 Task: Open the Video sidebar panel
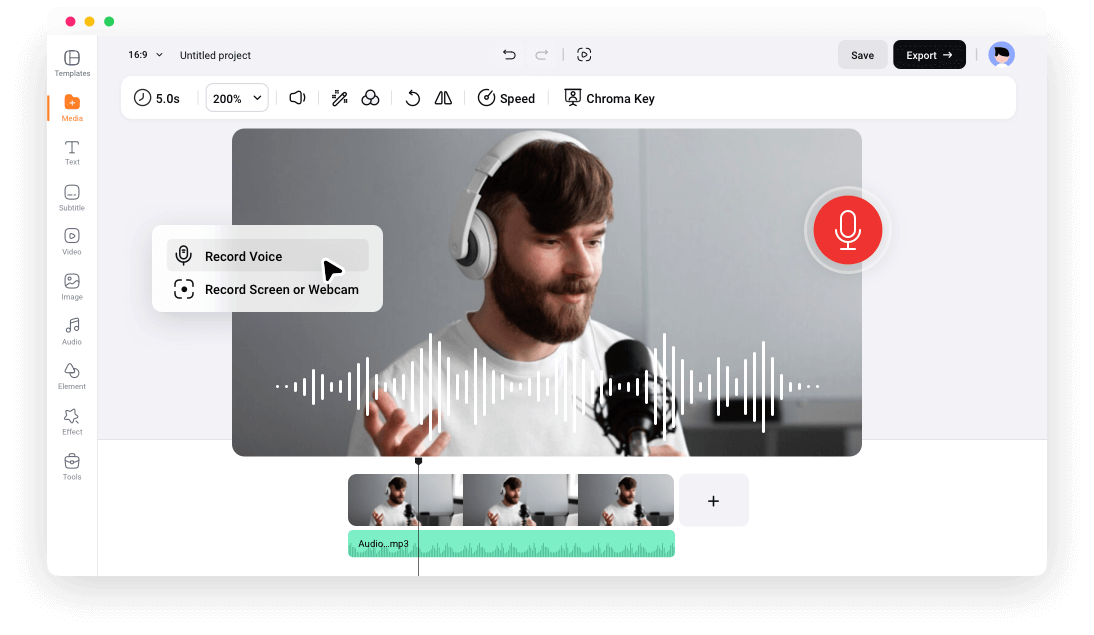tap(72, 242)
